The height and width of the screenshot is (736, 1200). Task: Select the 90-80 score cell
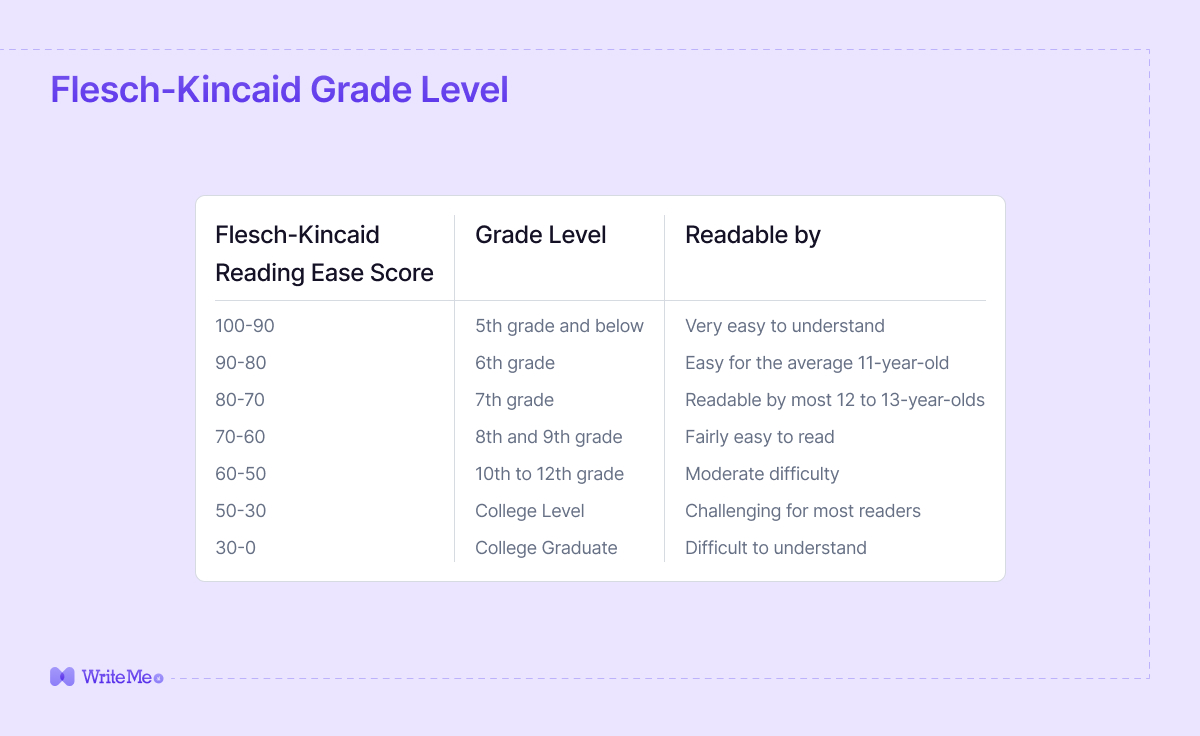pyautogui.click(x=241, y=363)
